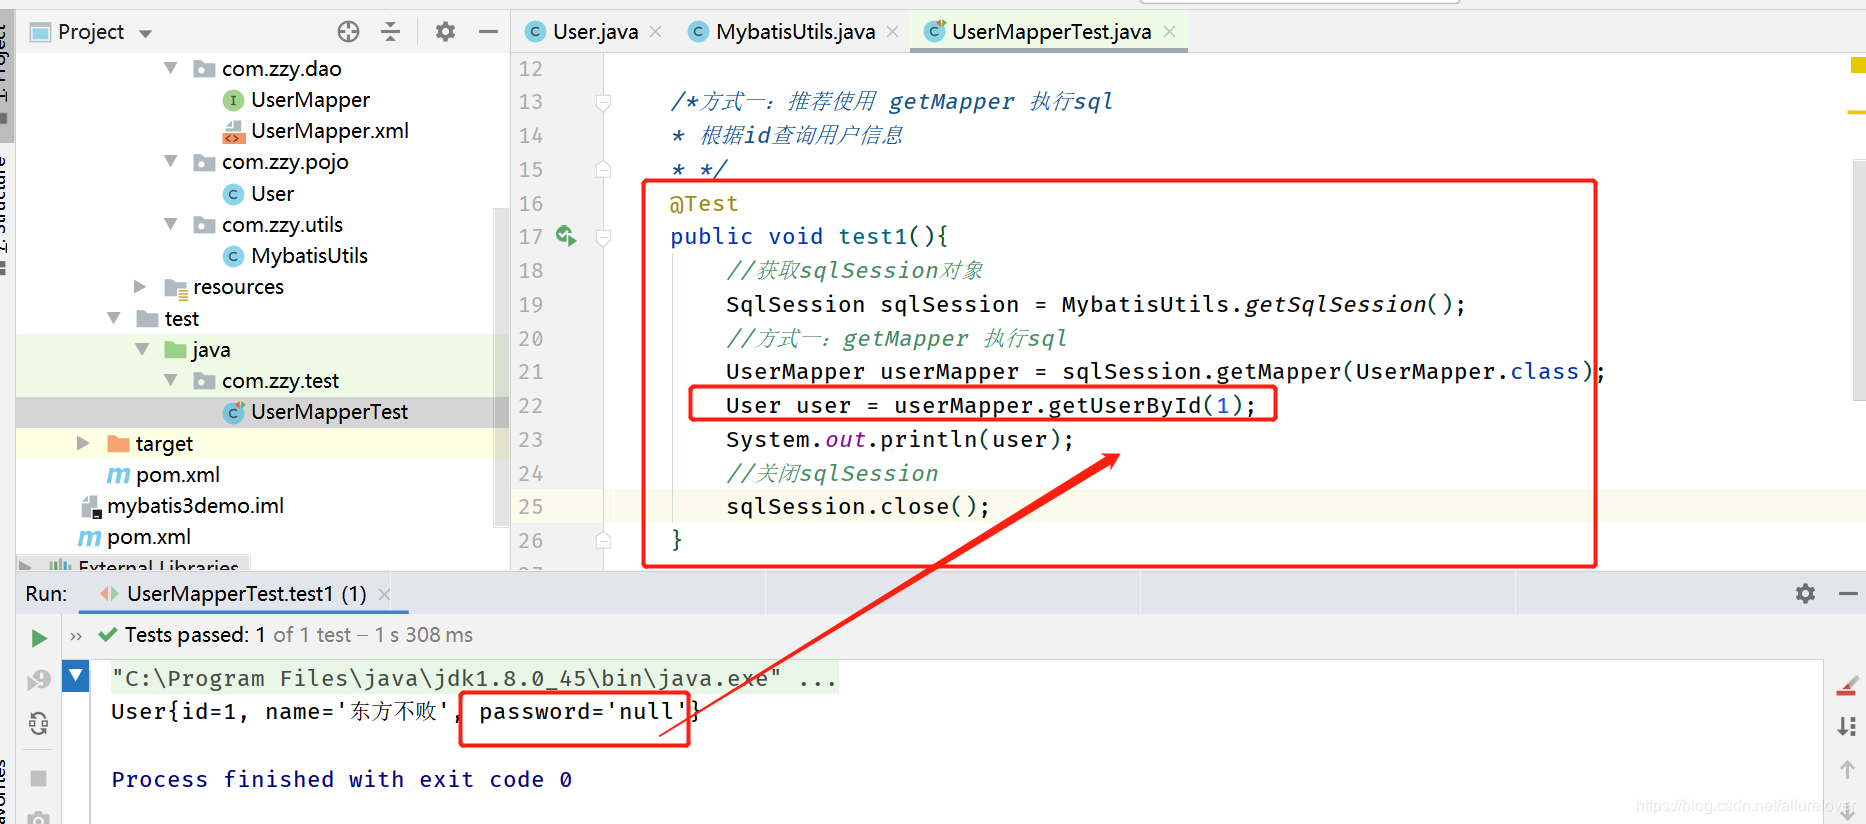This screenshot has width=1866, height=824.
Task: Click the stop process icon
Action: 39,777
